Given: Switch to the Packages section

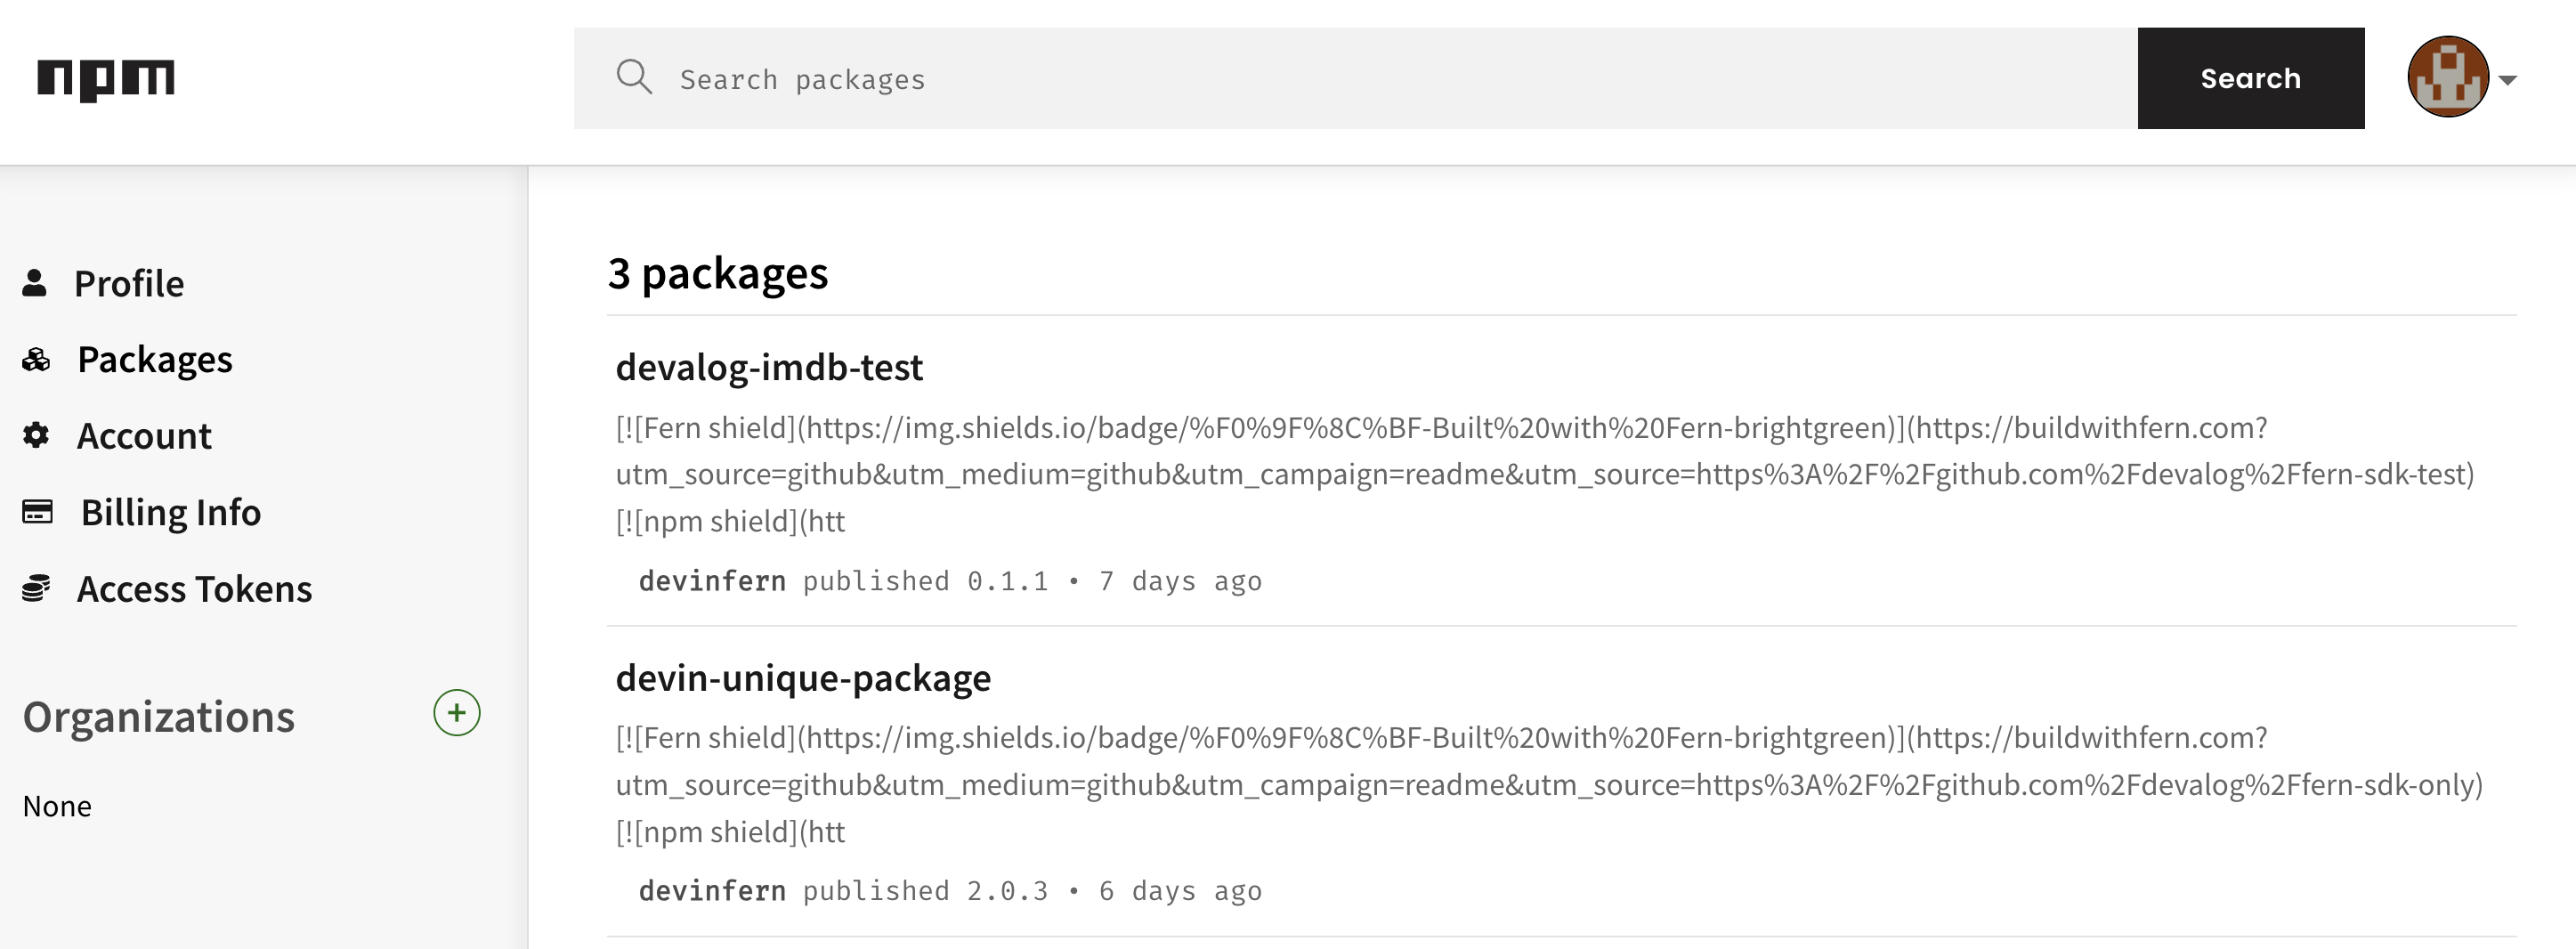Looking at the screenshot, I should tap(156, 359).
